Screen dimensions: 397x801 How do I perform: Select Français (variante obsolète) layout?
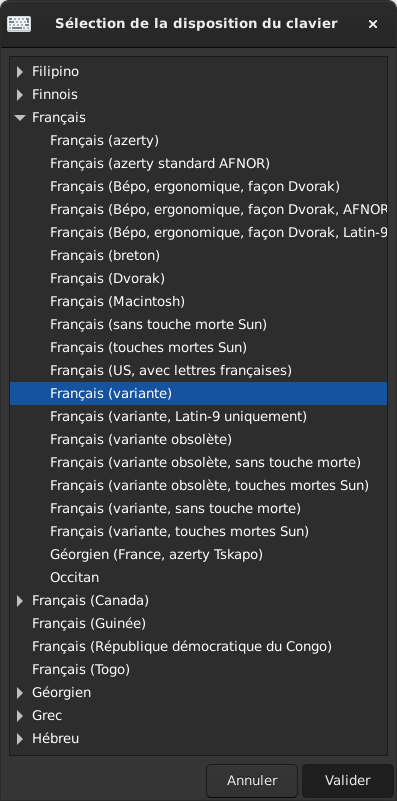click(x=198, y=439)
